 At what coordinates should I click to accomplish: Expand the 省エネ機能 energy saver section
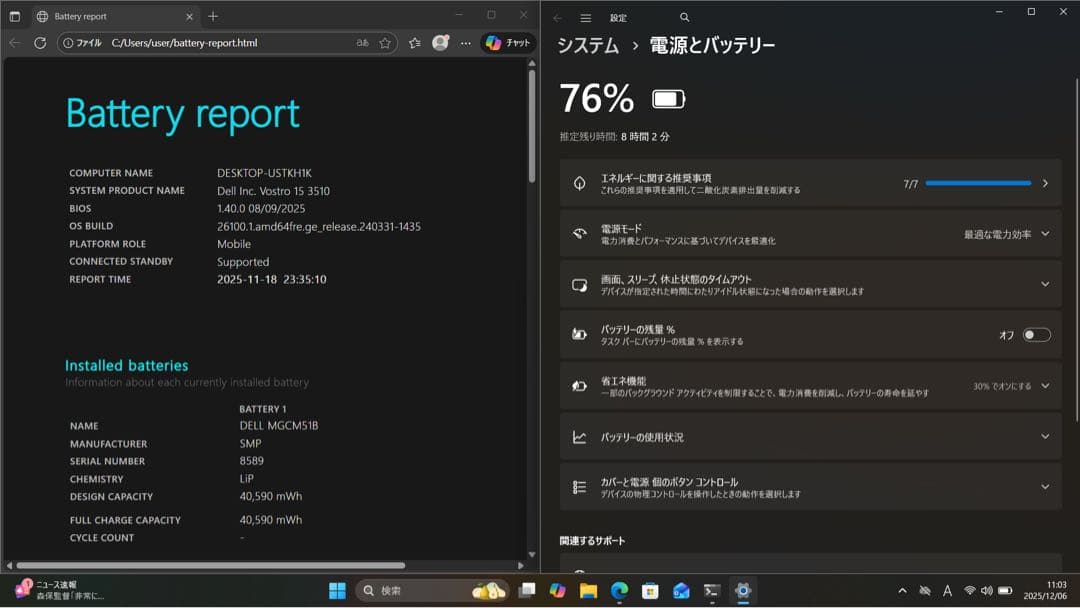1044,386
